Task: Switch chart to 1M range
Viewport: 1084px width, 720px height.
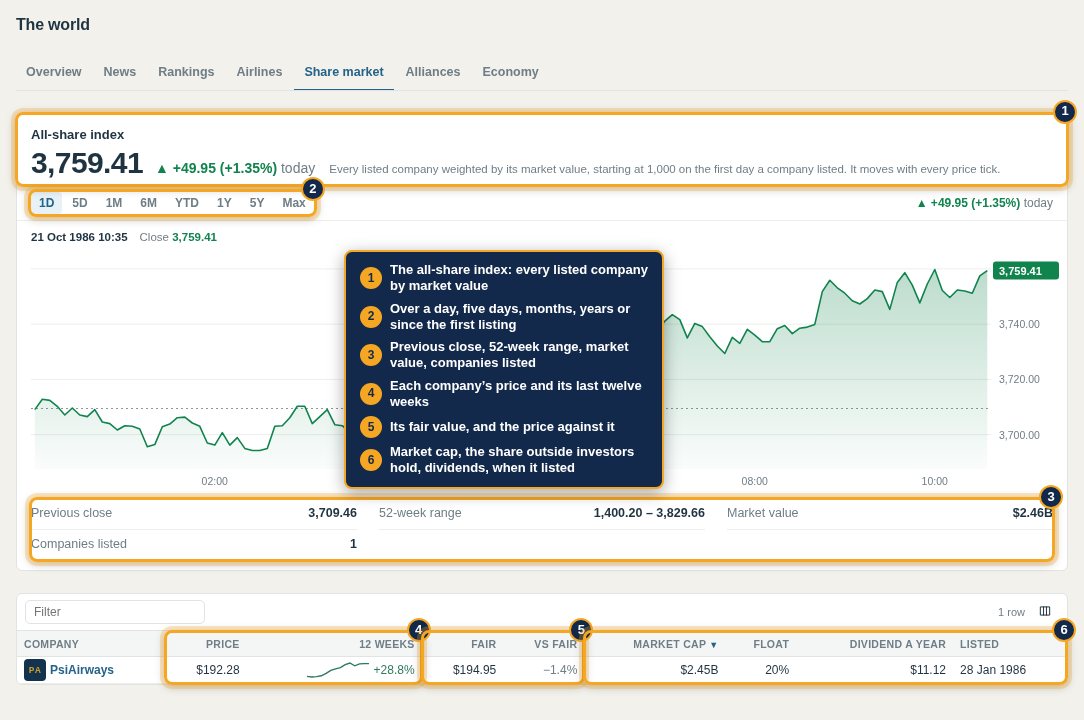Action: click(x=113, y=203)
